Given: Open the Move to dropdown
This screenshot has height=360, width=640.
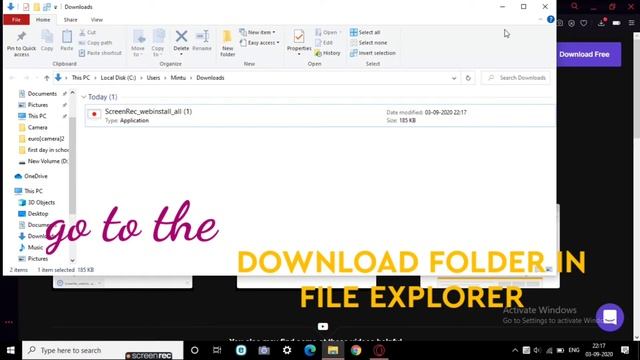Looking at the screenshot, I should coord(138,43).
